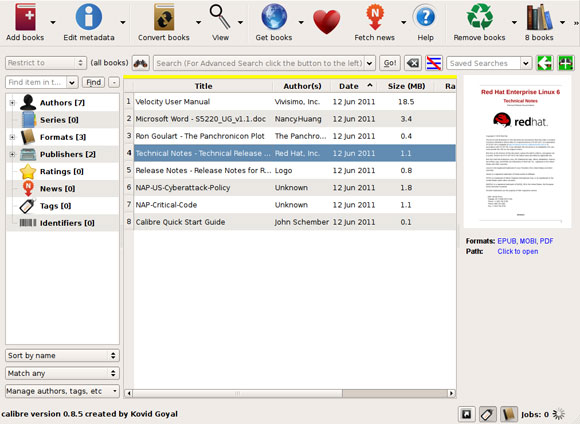This screenshot has width=580, height=424.
Task: Open Edit metadata dropdown arrow
Action: tap(123, 22)
